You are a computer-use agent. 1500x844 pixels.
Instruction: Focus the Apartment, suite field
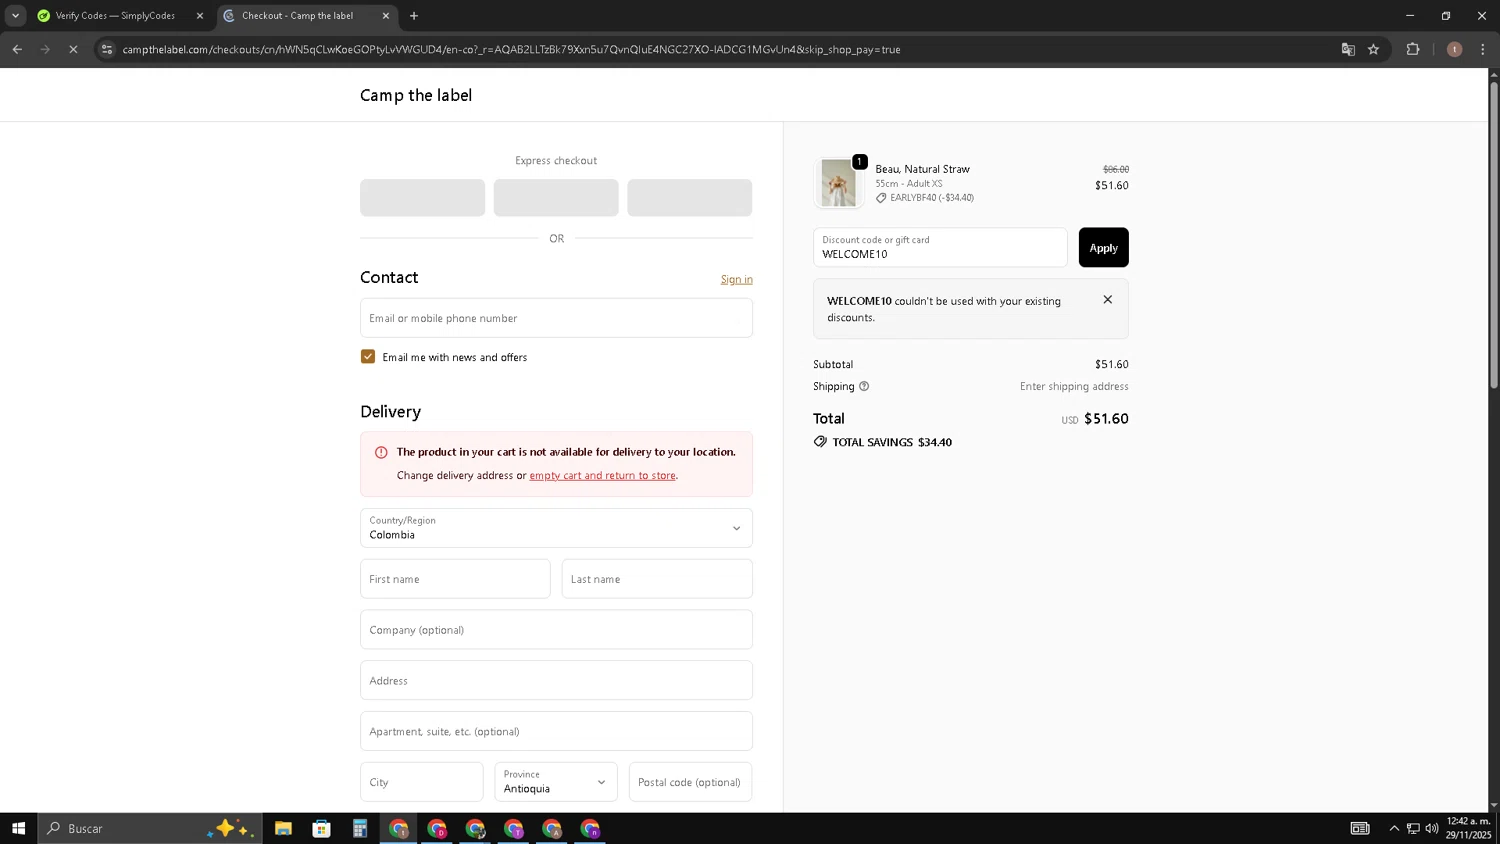(556, 731)
